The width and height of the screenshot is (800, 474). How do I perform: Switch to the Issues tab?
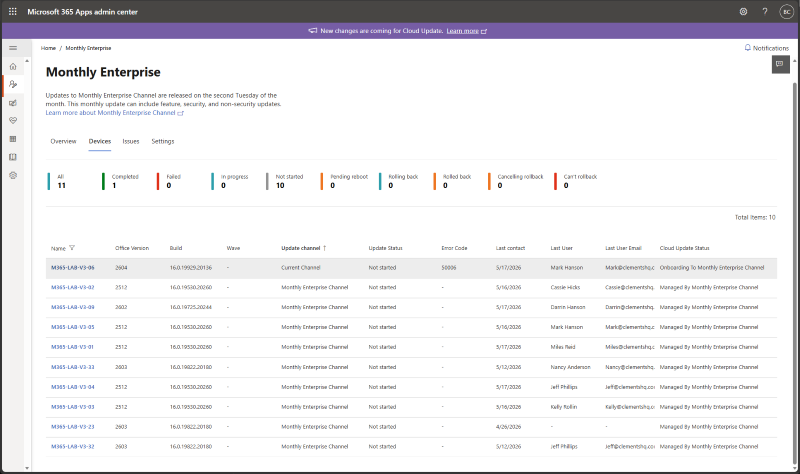pos(131,141)
